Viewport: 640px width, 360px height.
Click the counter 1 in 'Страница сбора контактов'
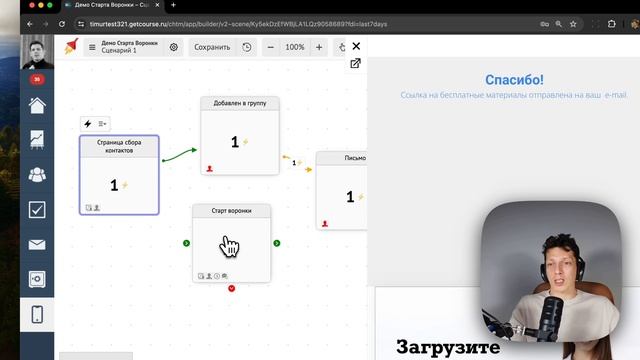coord(114,185)
